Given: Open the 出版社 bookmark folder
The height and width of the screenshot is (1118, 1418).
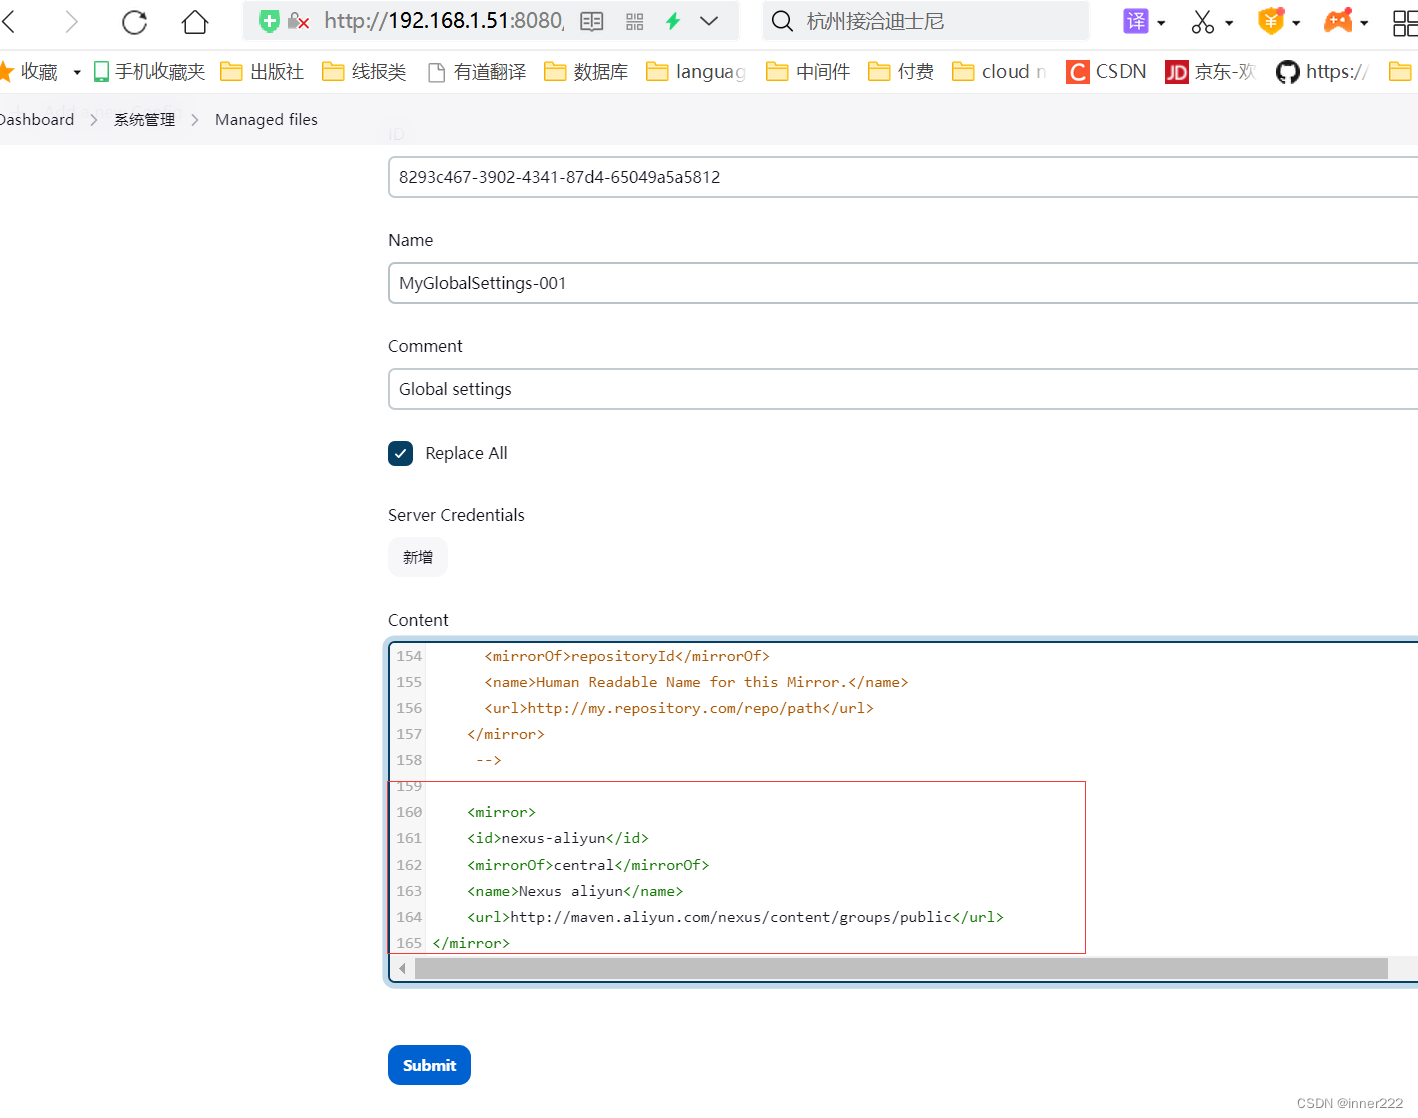Looking at the screenshot, I should tap(262, 71).
